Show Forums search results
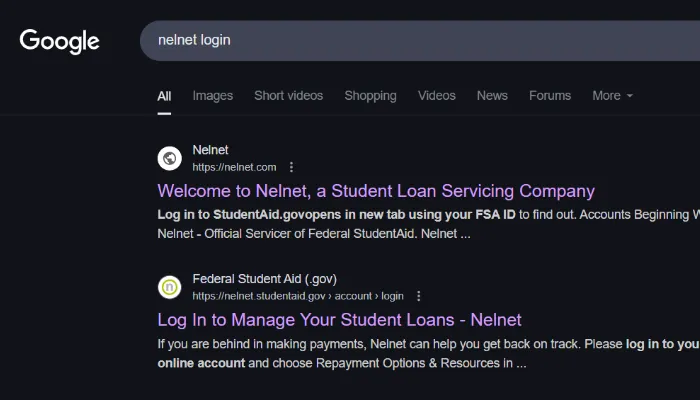This screenshot has height=400, width=700. (x=550, y=96)
